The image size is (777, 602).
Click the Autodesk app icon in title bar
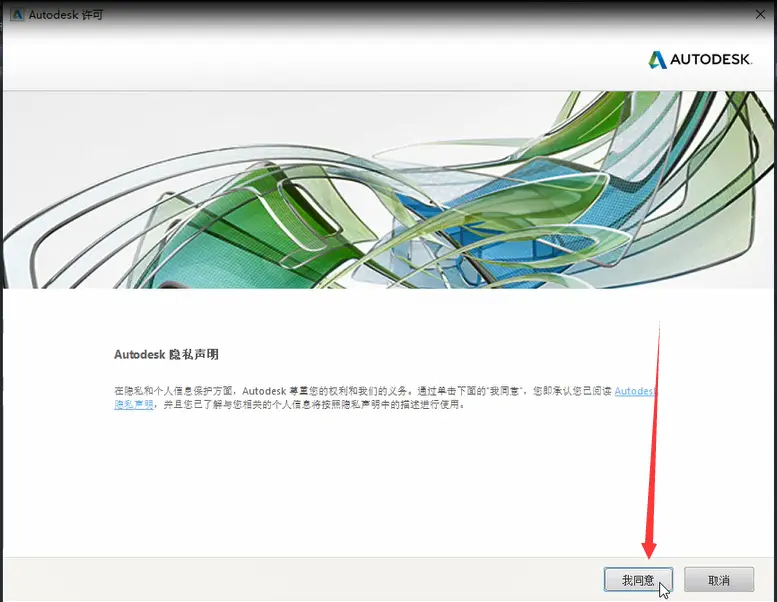click(17, 14)
